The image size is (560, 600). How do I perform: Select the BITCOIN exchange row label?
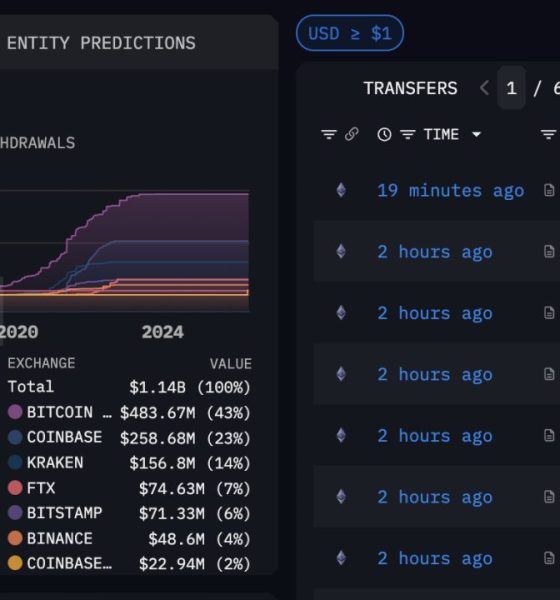click(x=69, y=412)
